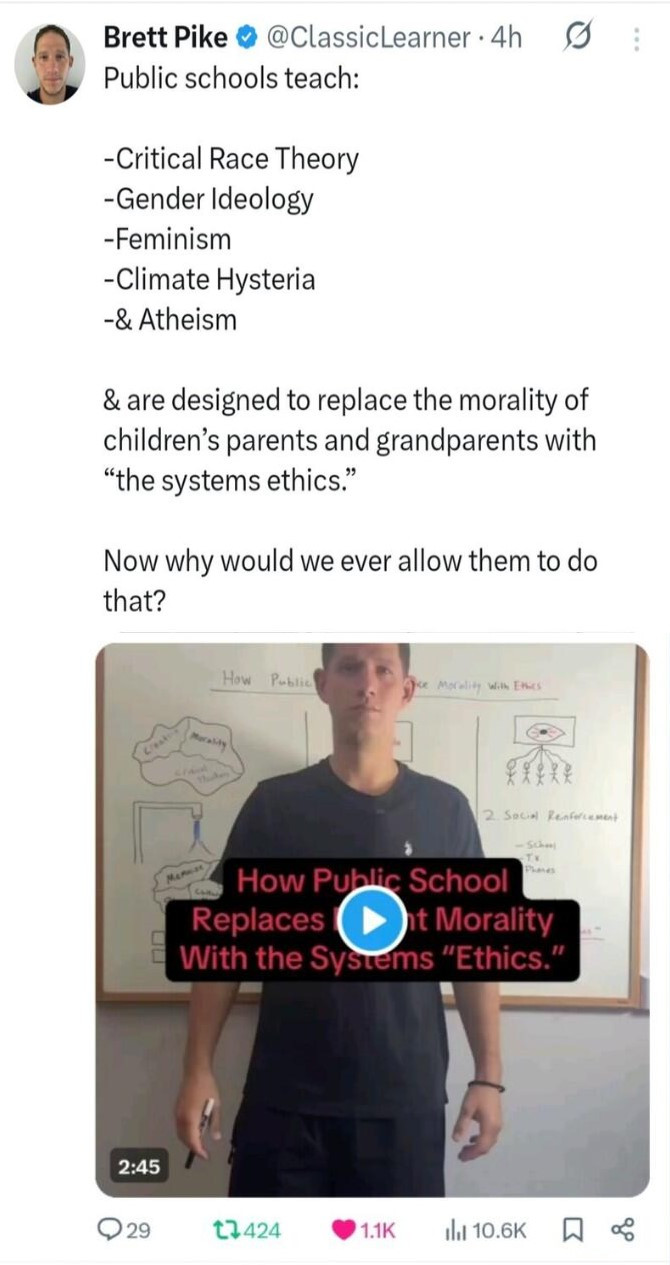Click the 1.1K likes count
670x1265 pixels.
point(377,1231)
